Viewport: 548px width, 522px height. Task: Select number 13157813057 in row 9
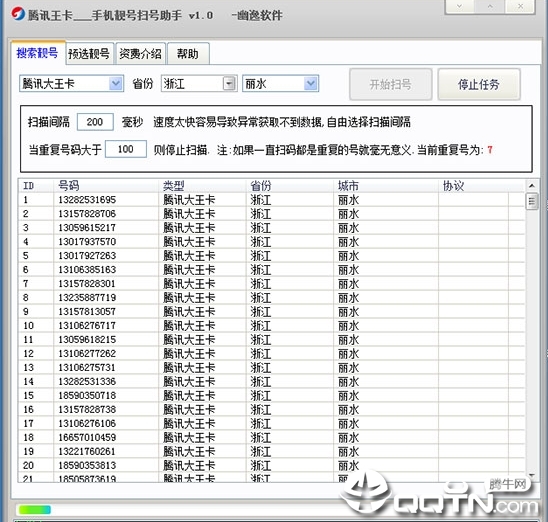[87, 312]
